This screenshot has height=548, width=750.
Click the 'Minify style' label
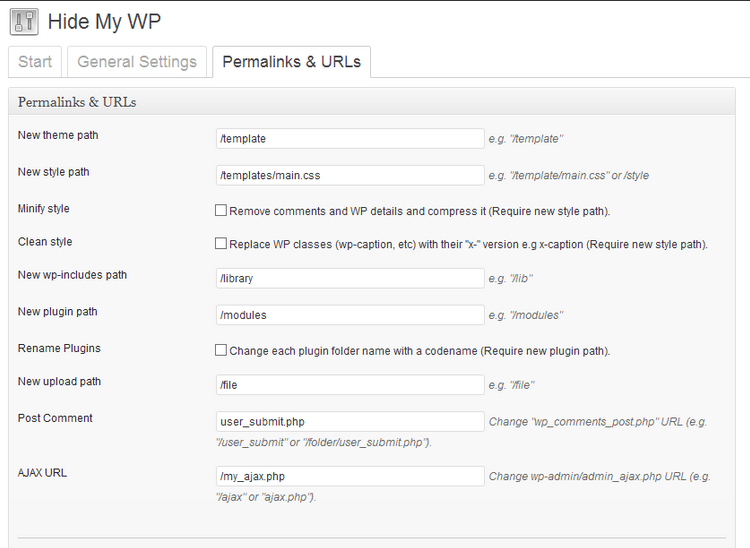click(x=44, y=209)
